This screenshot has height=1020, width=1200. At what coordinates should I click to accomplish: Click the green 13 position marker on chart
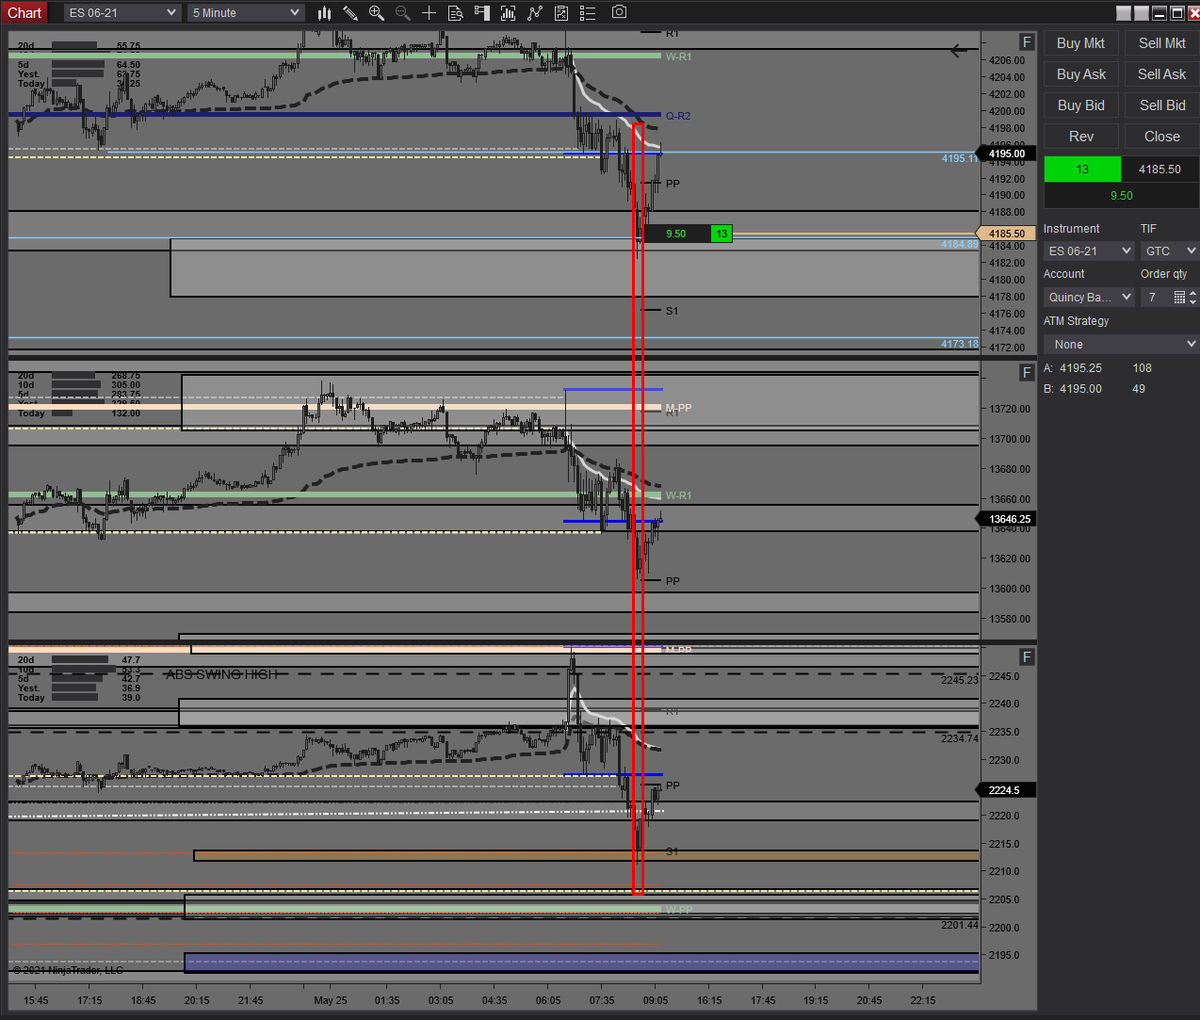coord(721,234)
